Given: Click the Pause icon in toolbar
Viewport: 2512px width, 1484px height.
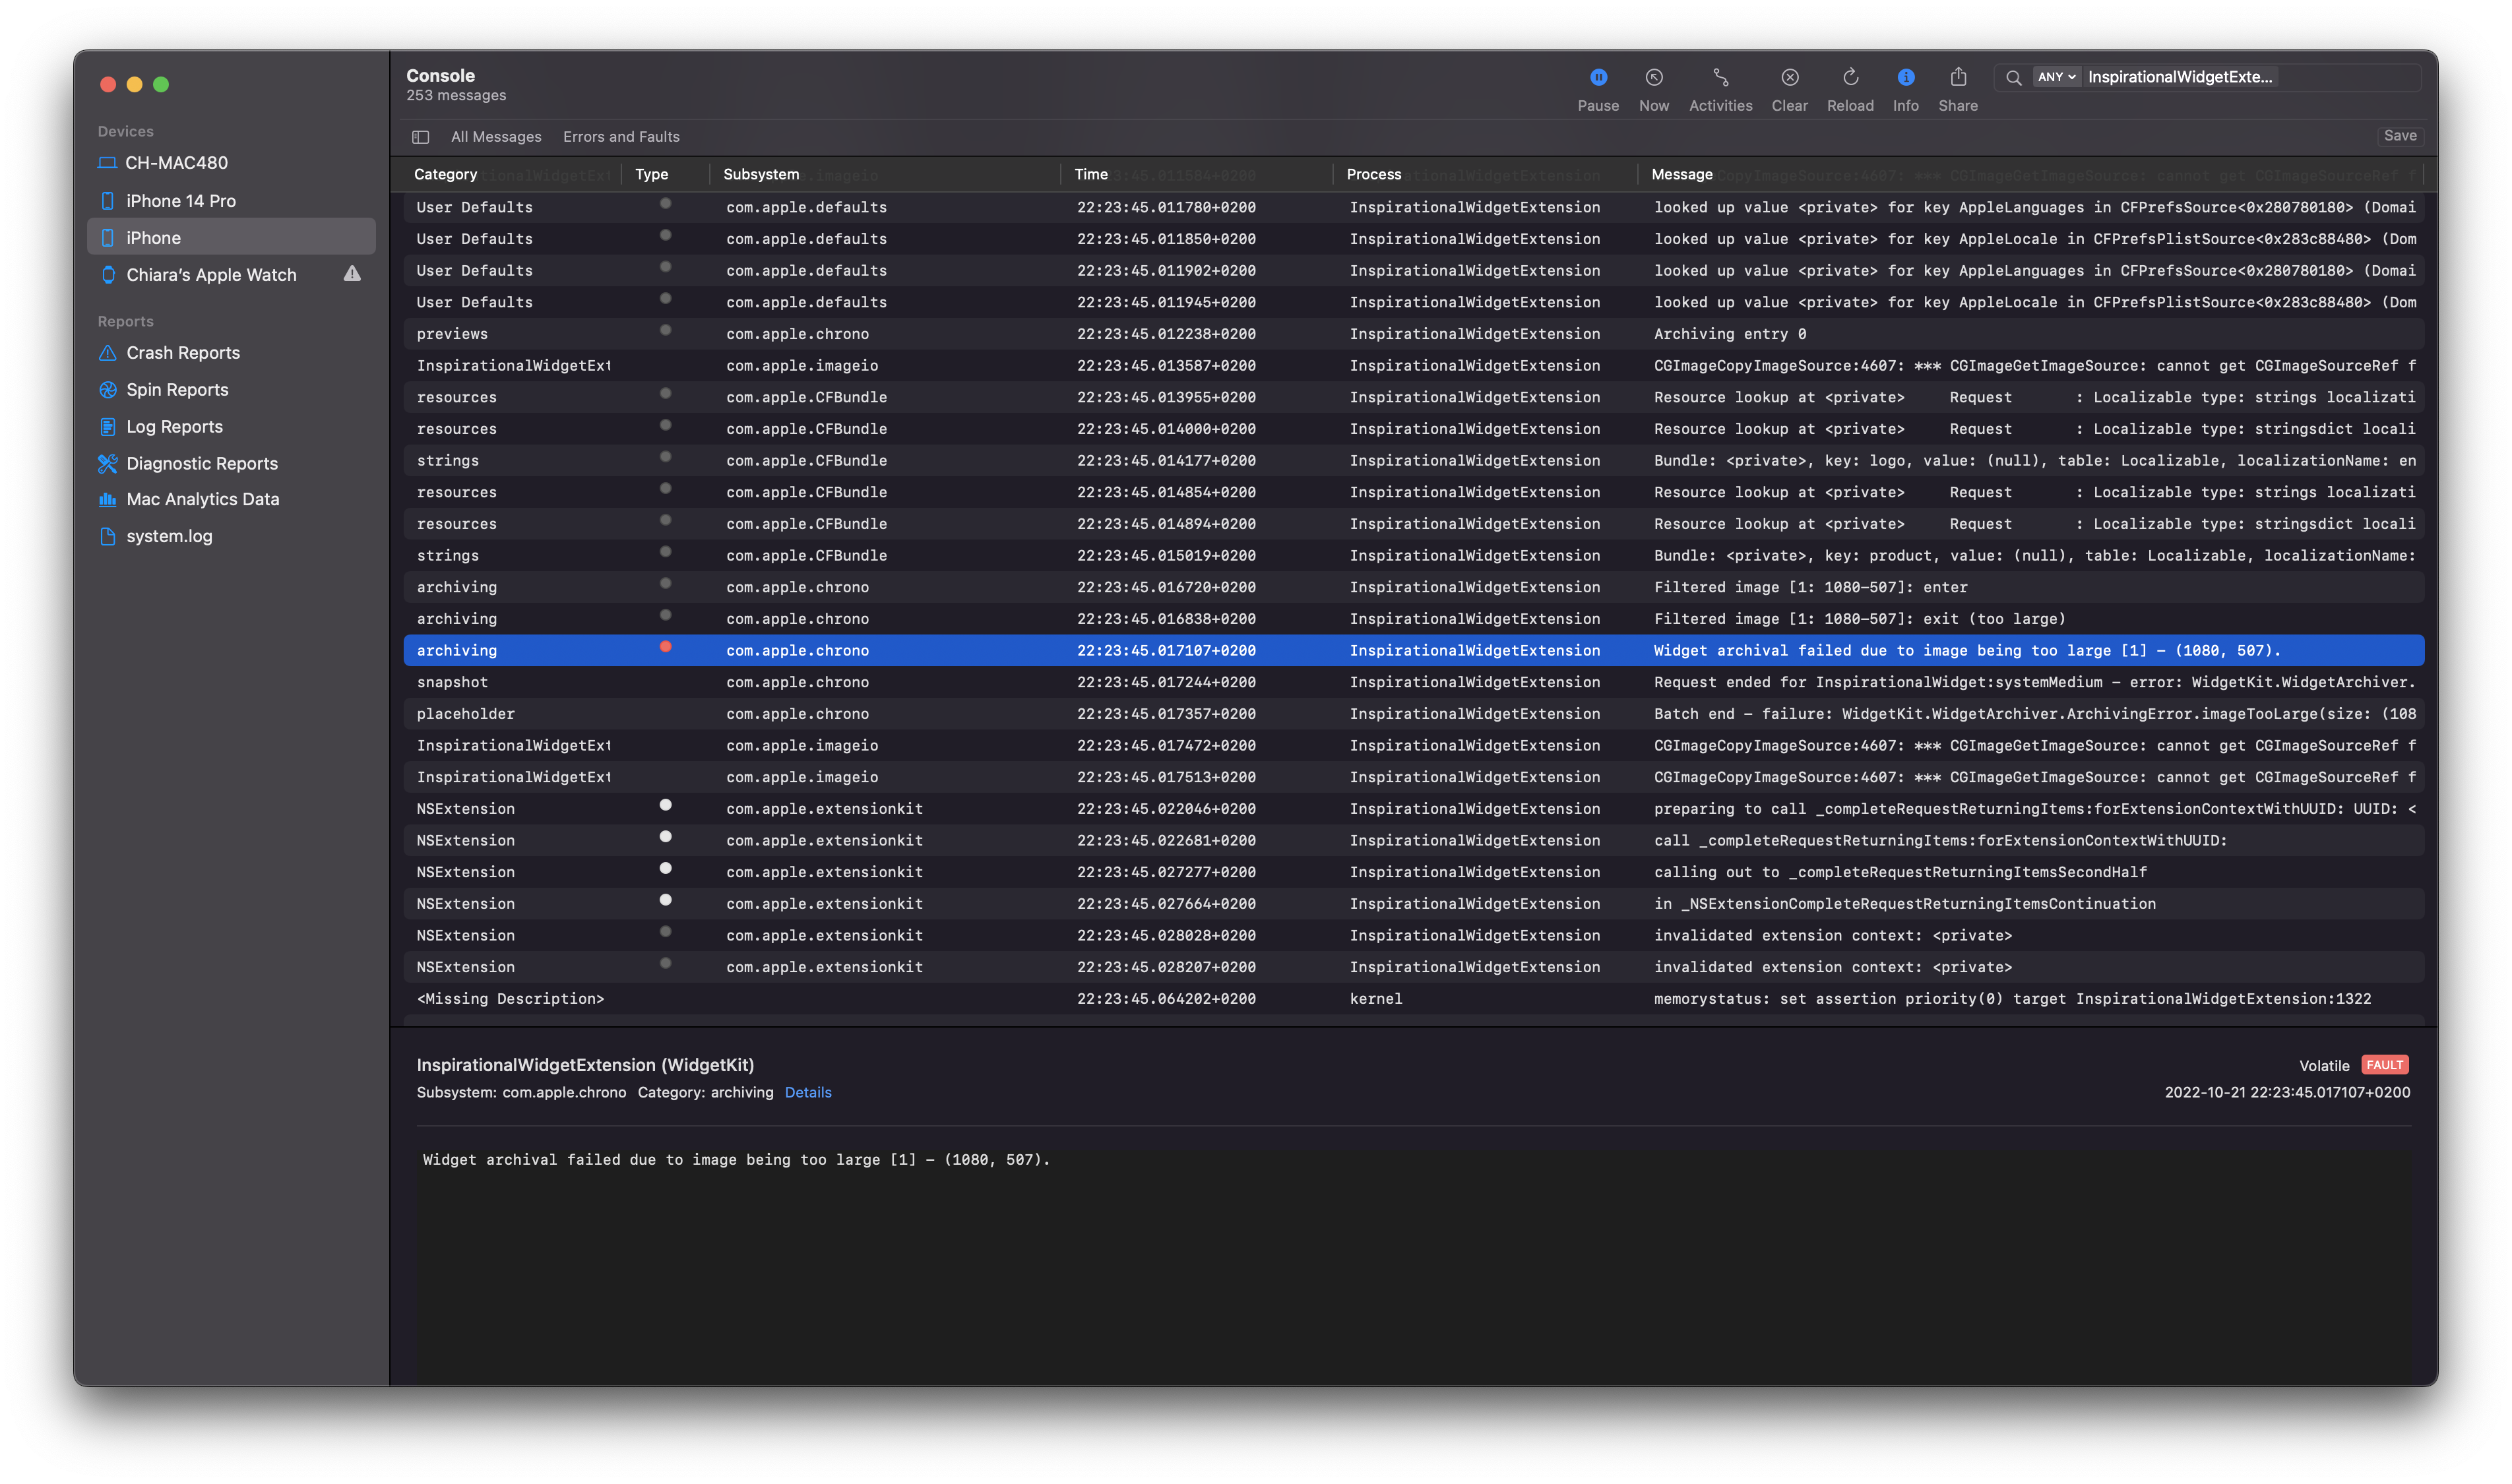Looking at the screenshot, I should coord(1599,74).
